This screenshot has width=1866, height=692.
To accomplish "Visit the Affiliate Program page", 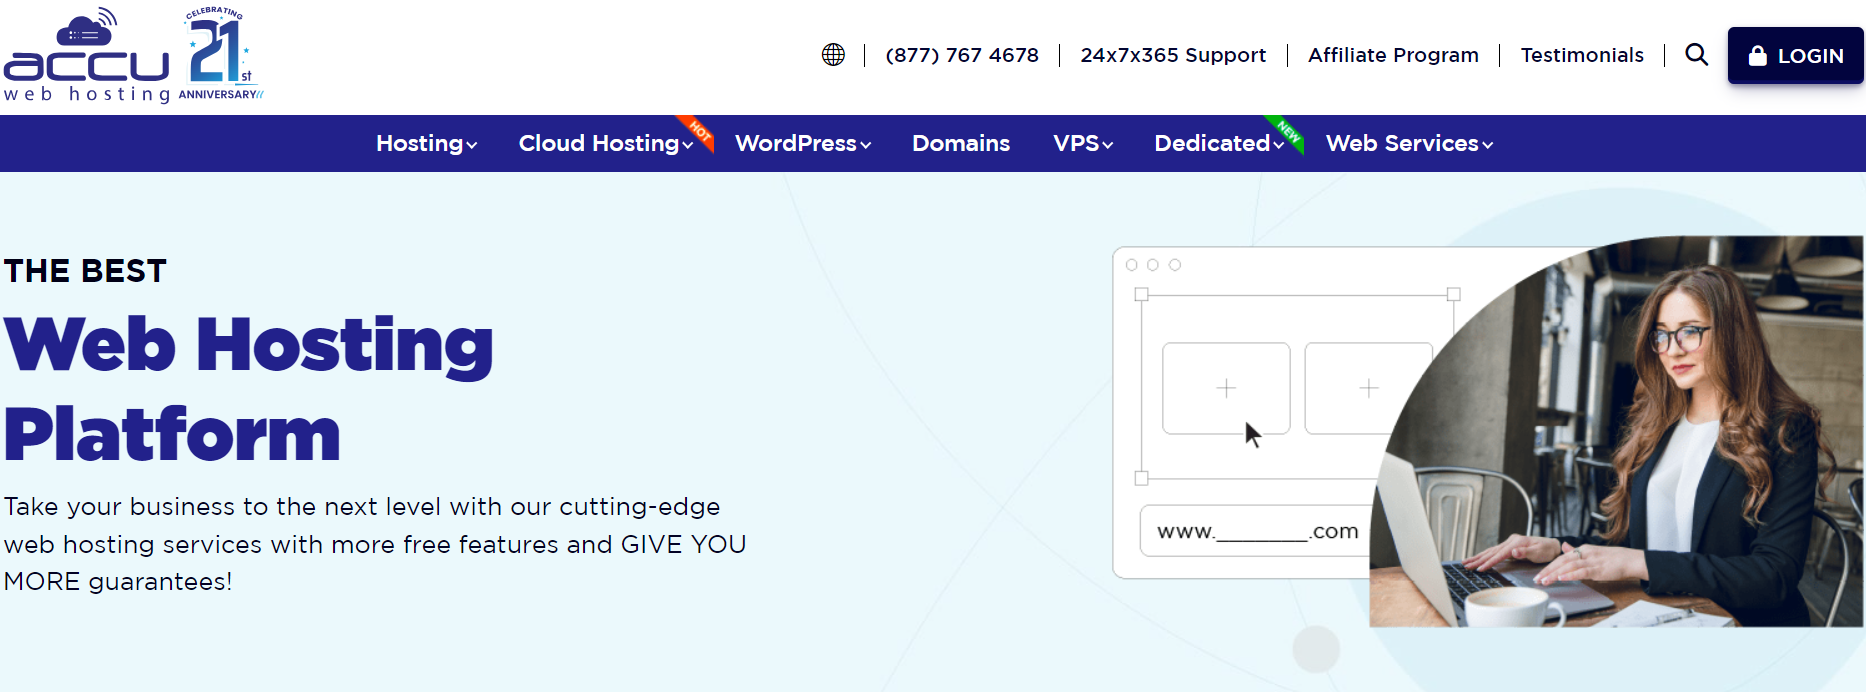I will click(x=1393, y=55).
